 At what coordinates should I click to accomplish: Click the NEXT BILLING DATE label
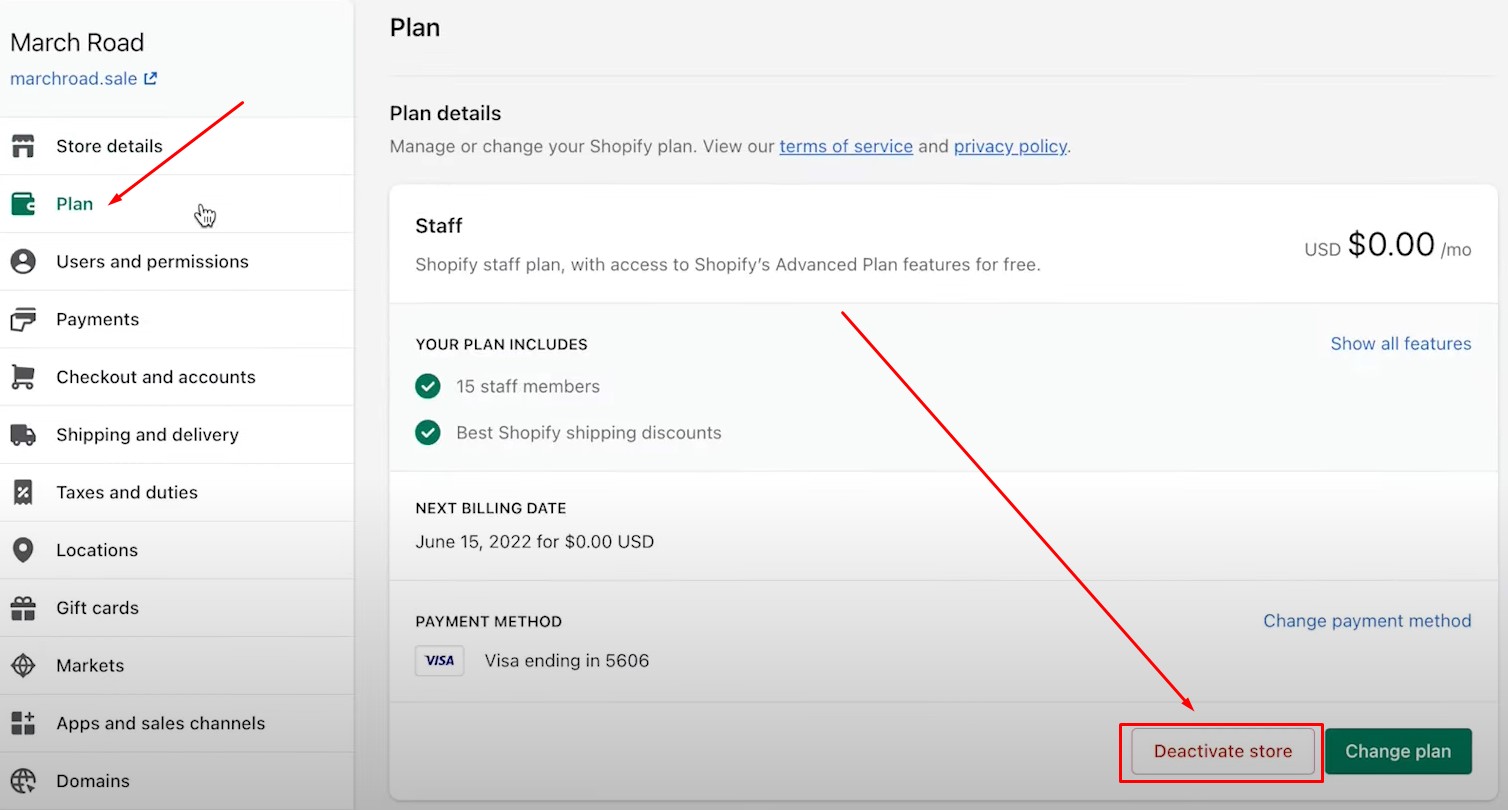pyautogui.click(x=491, y=508)
